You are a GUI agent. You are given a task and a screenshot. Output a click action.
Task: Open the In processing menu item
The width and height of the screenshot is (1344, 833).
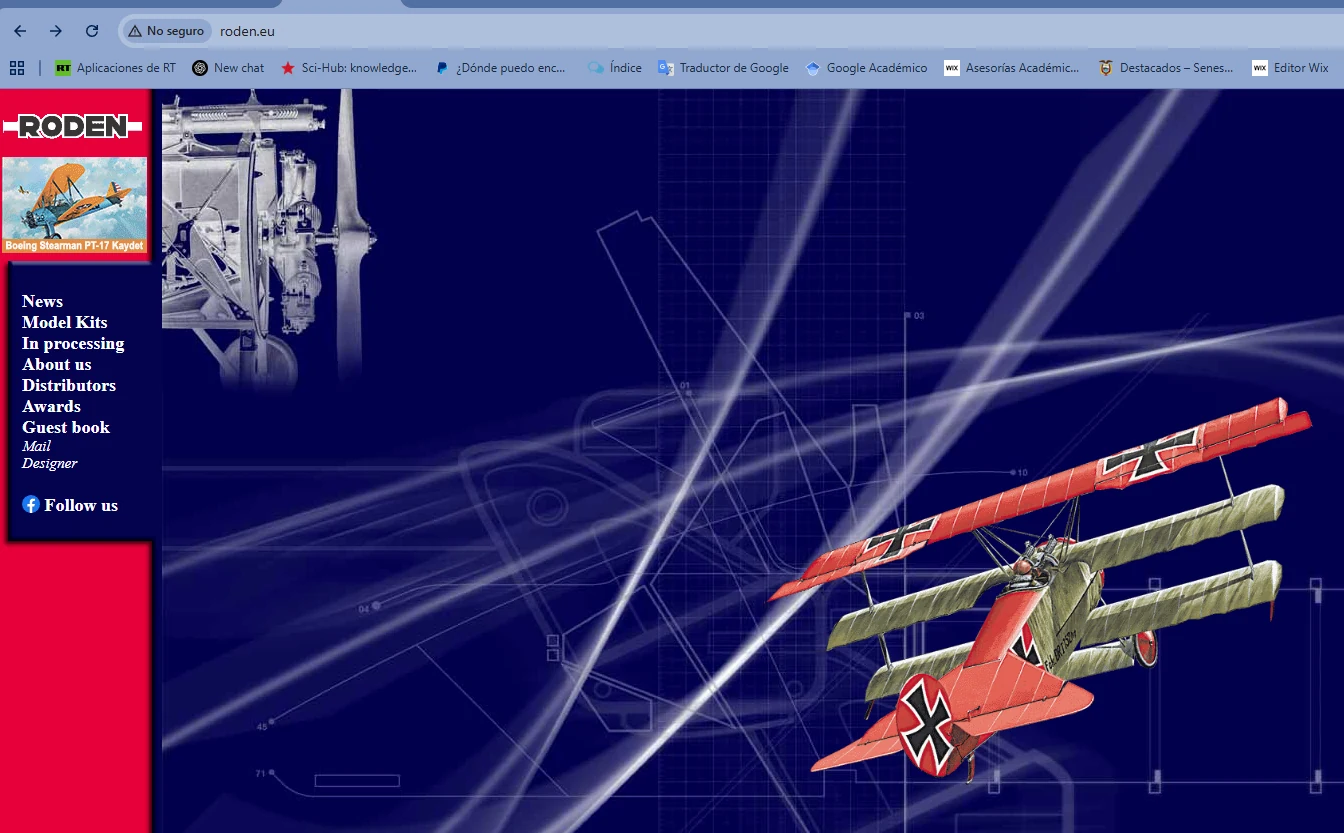pos(73,343)
